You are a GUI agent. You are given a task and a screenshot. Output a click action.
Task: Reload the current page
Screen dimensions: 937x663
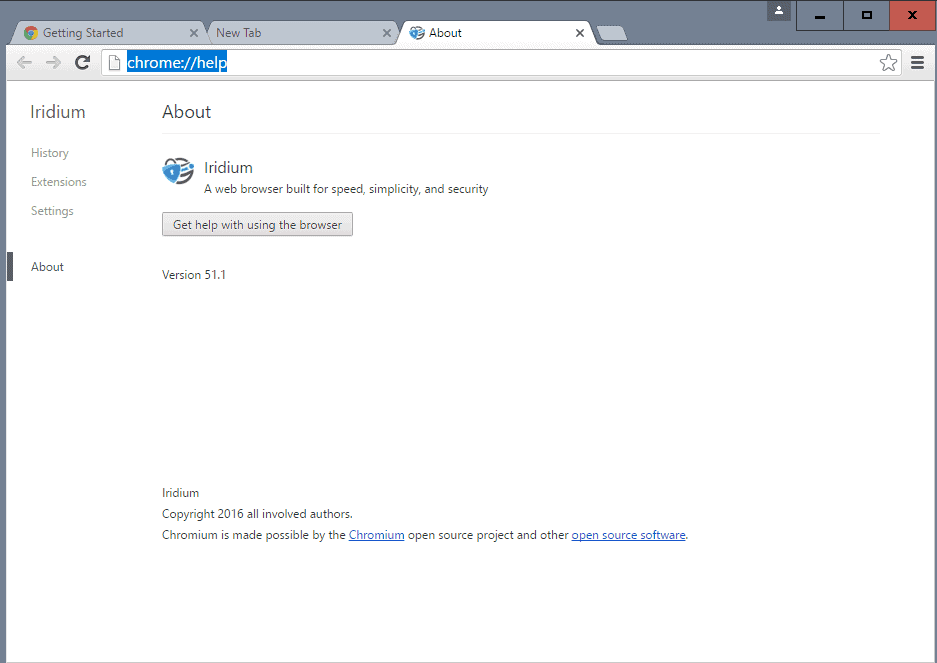click(82, 62)
